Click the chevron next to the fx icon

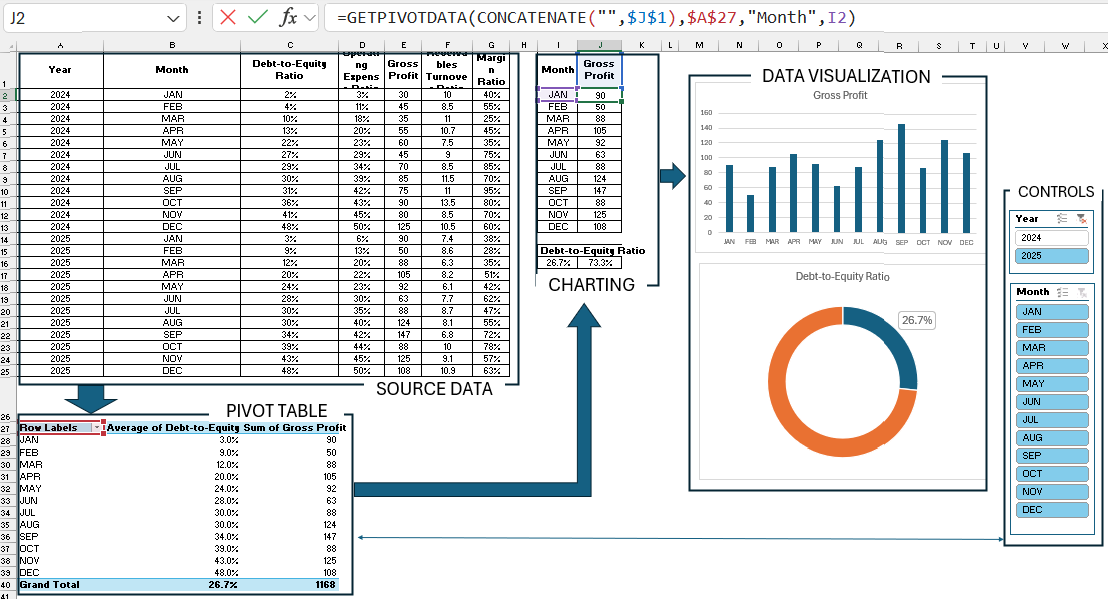[x=308, y=17]
